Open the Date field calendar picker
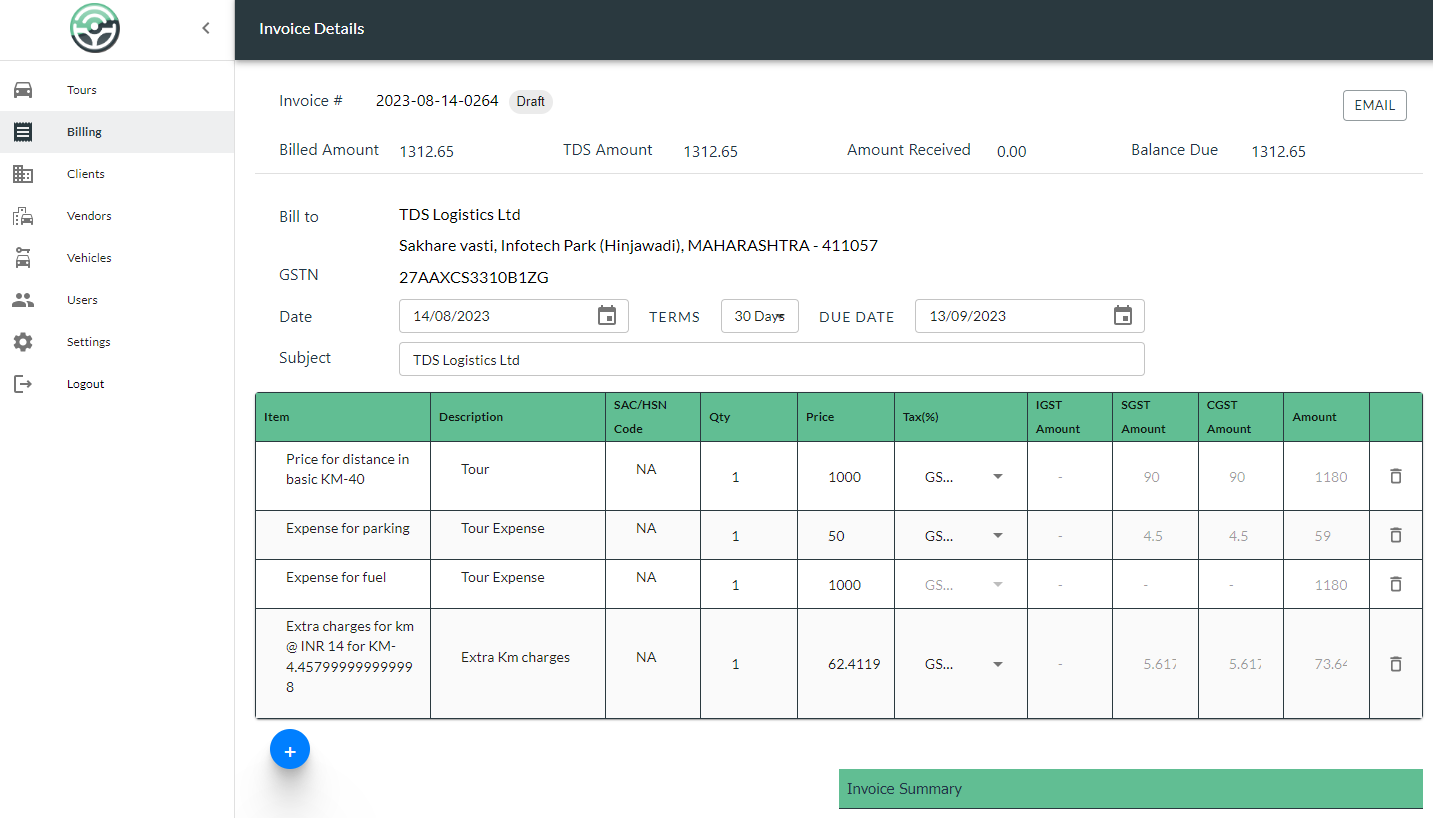Screen dimensions: 1433x818 click(607, 316)
